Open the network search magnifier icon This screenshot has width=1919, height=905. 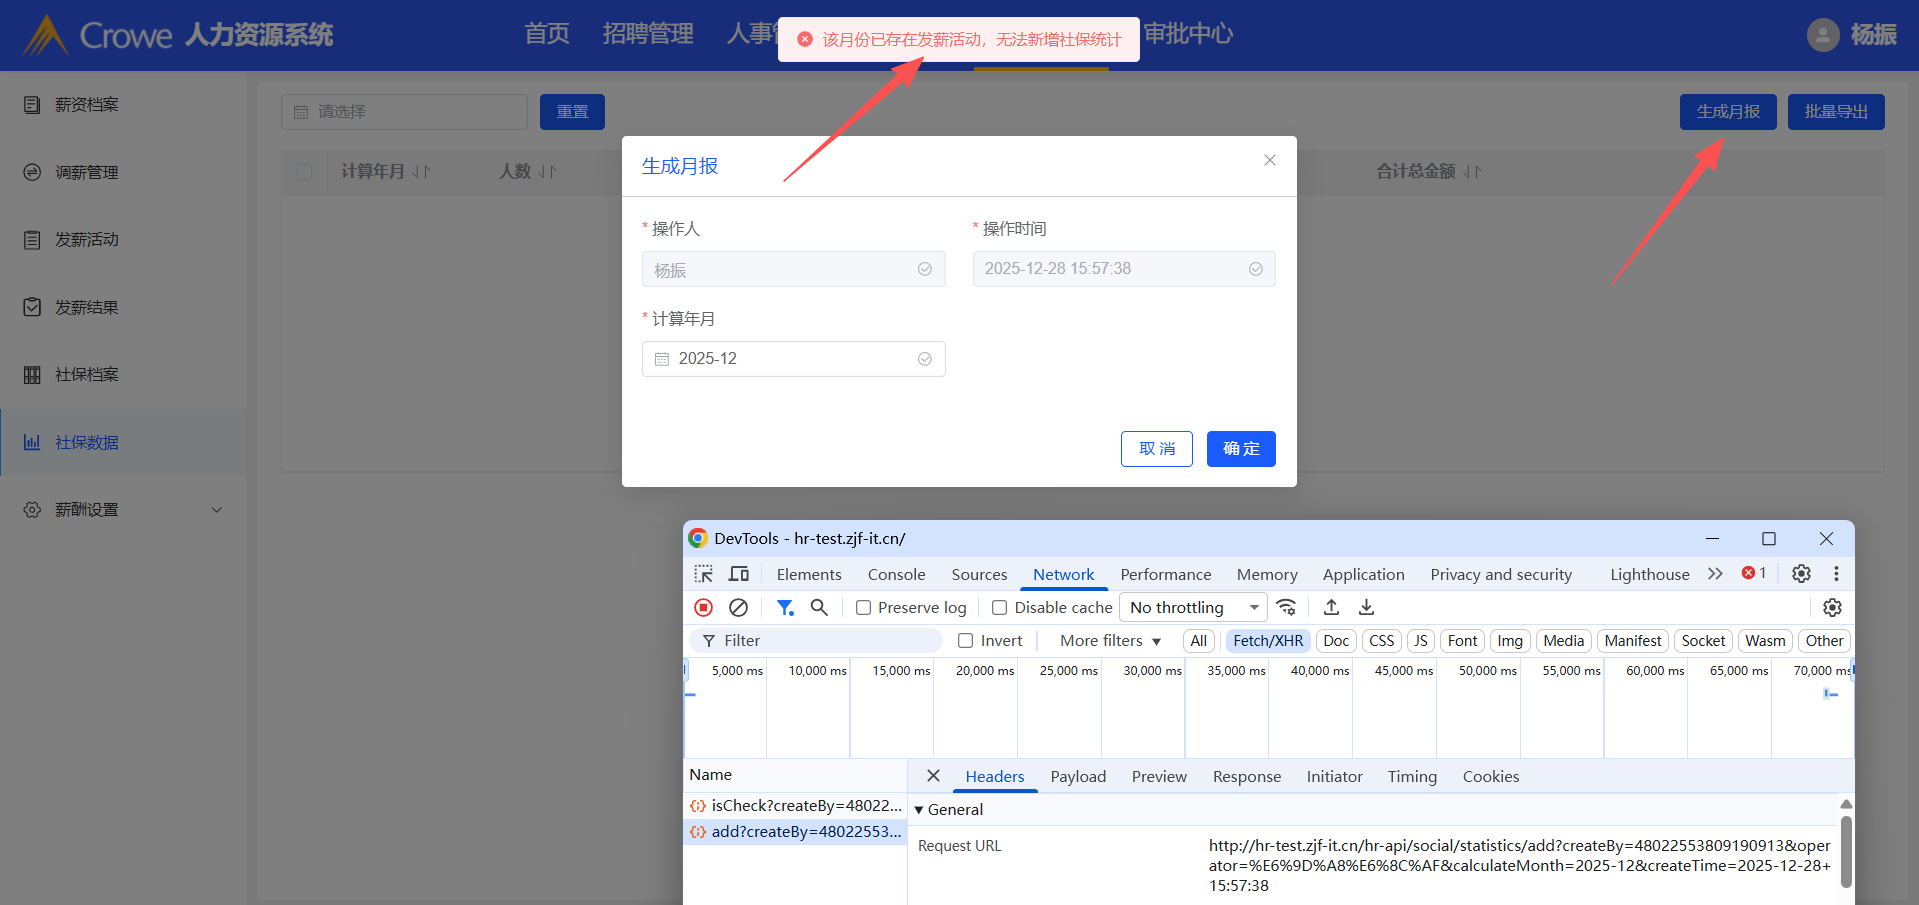point(819,607)
